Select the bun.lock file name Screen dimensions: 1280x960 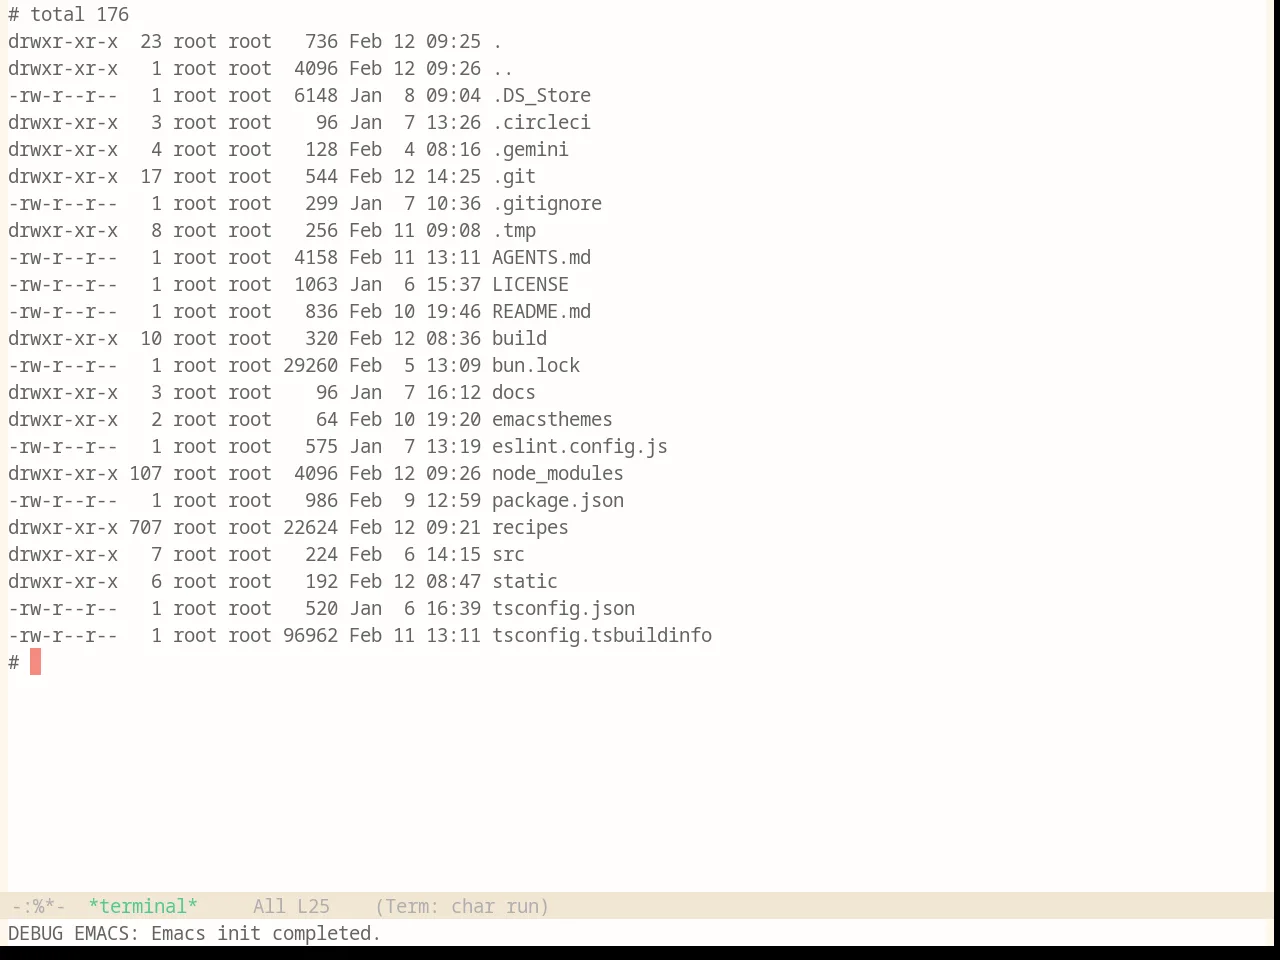(536, 366)
